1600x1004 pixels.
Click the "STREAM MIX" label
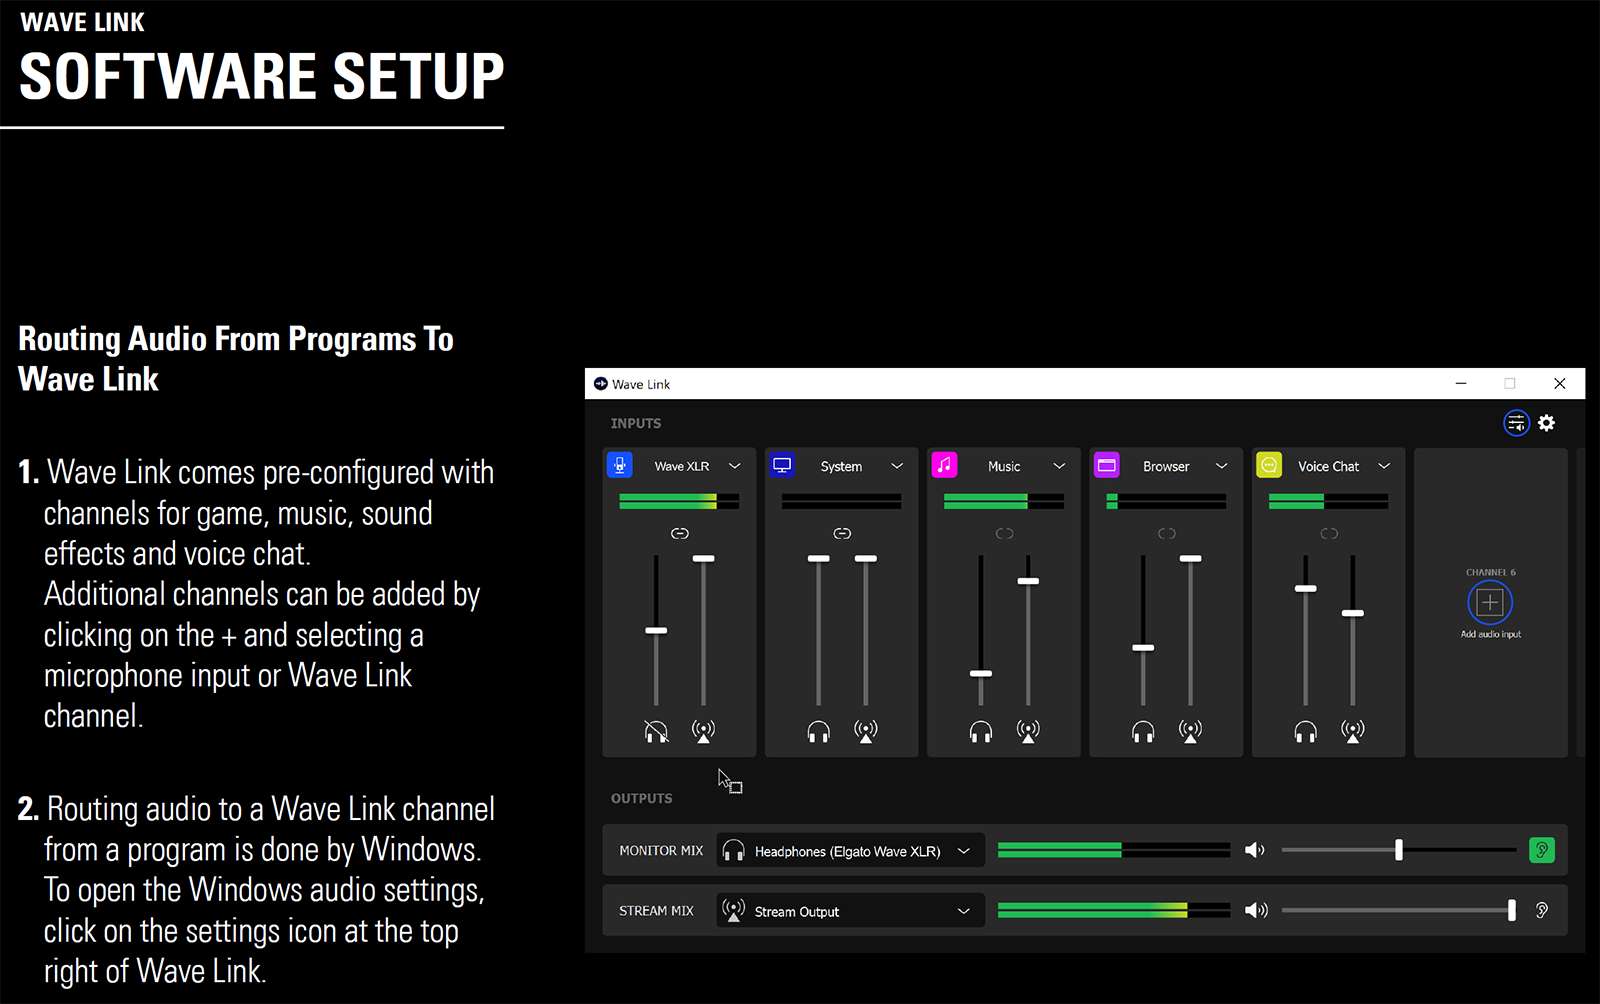click(656, 911)
